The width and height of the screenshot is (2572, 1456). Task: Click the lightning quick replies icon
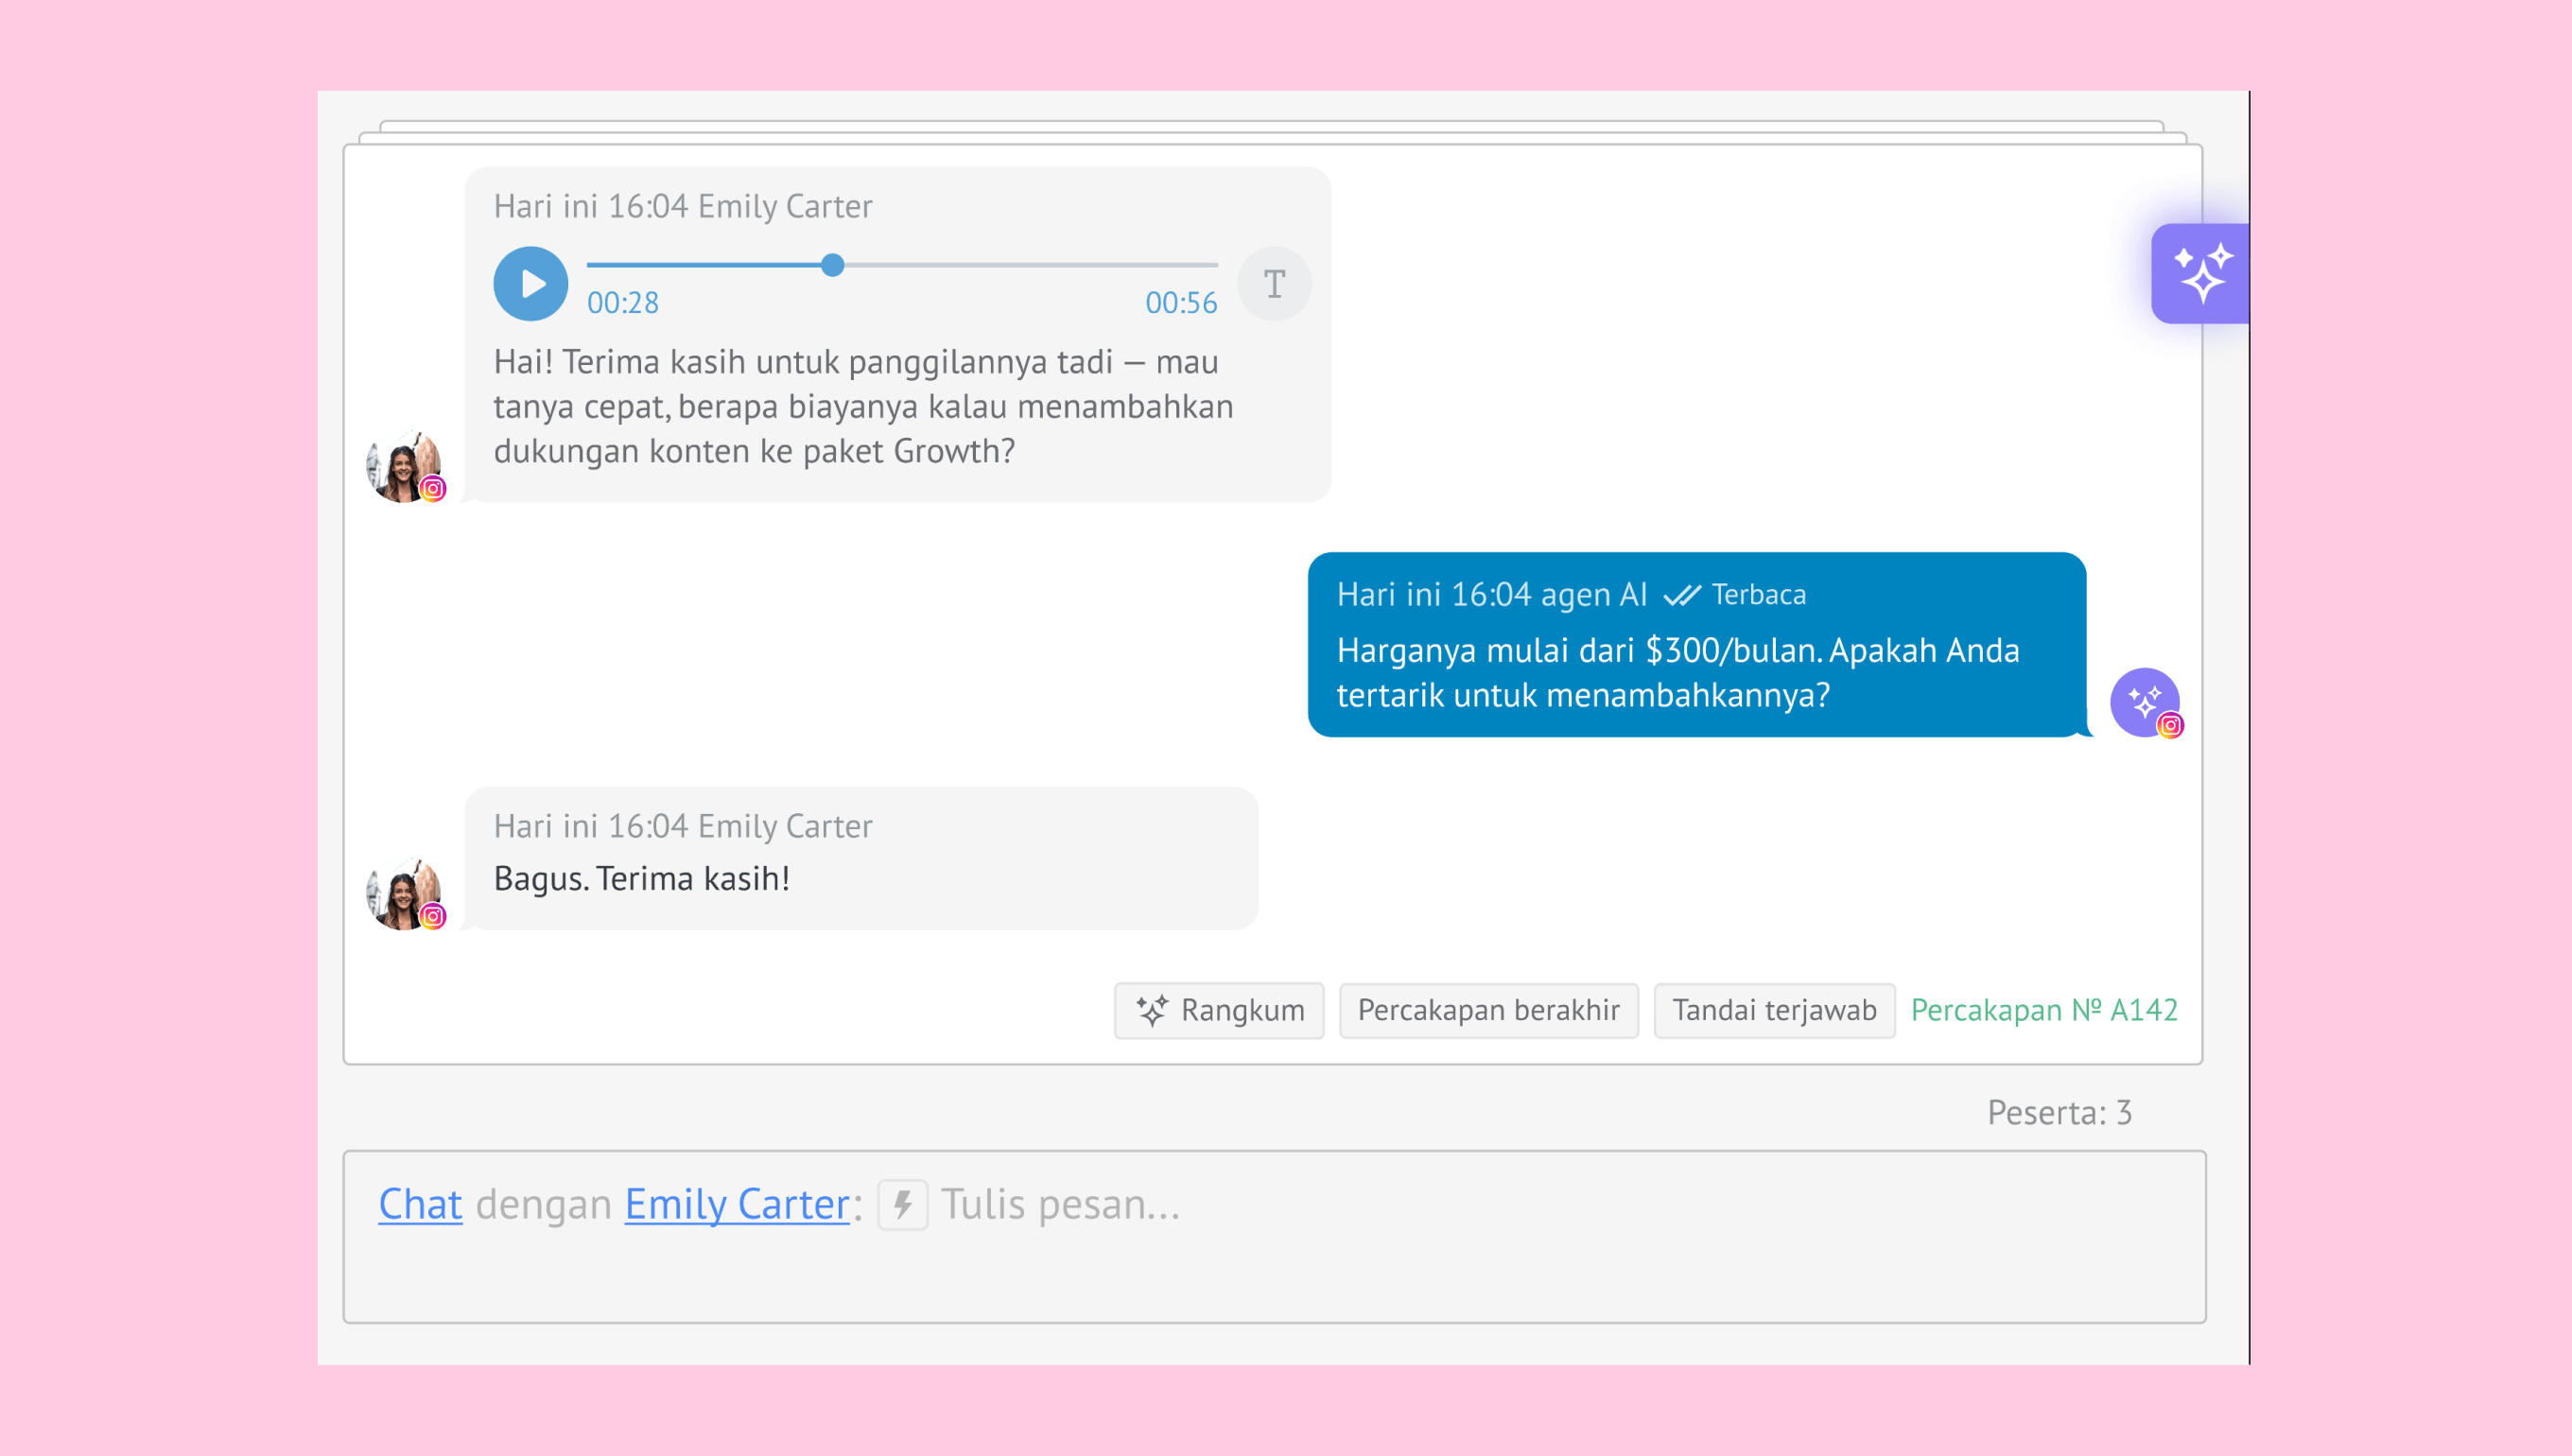pos(902,1204)
